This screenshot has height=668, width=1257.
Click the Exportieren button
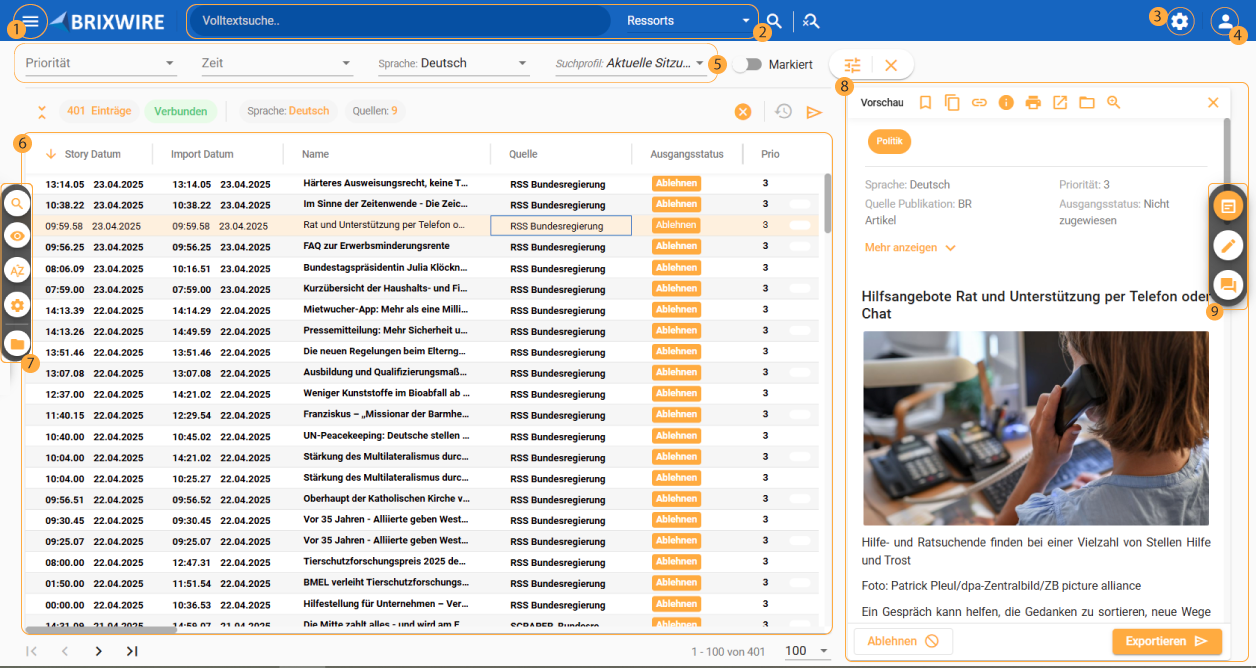[x=1166, y=641]
